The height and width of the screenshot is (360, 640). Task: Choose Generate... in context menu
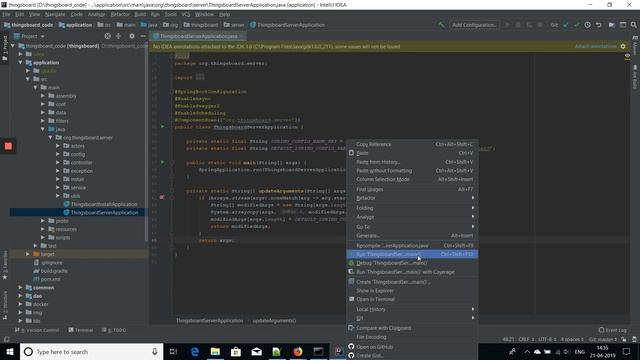(412, 236)
